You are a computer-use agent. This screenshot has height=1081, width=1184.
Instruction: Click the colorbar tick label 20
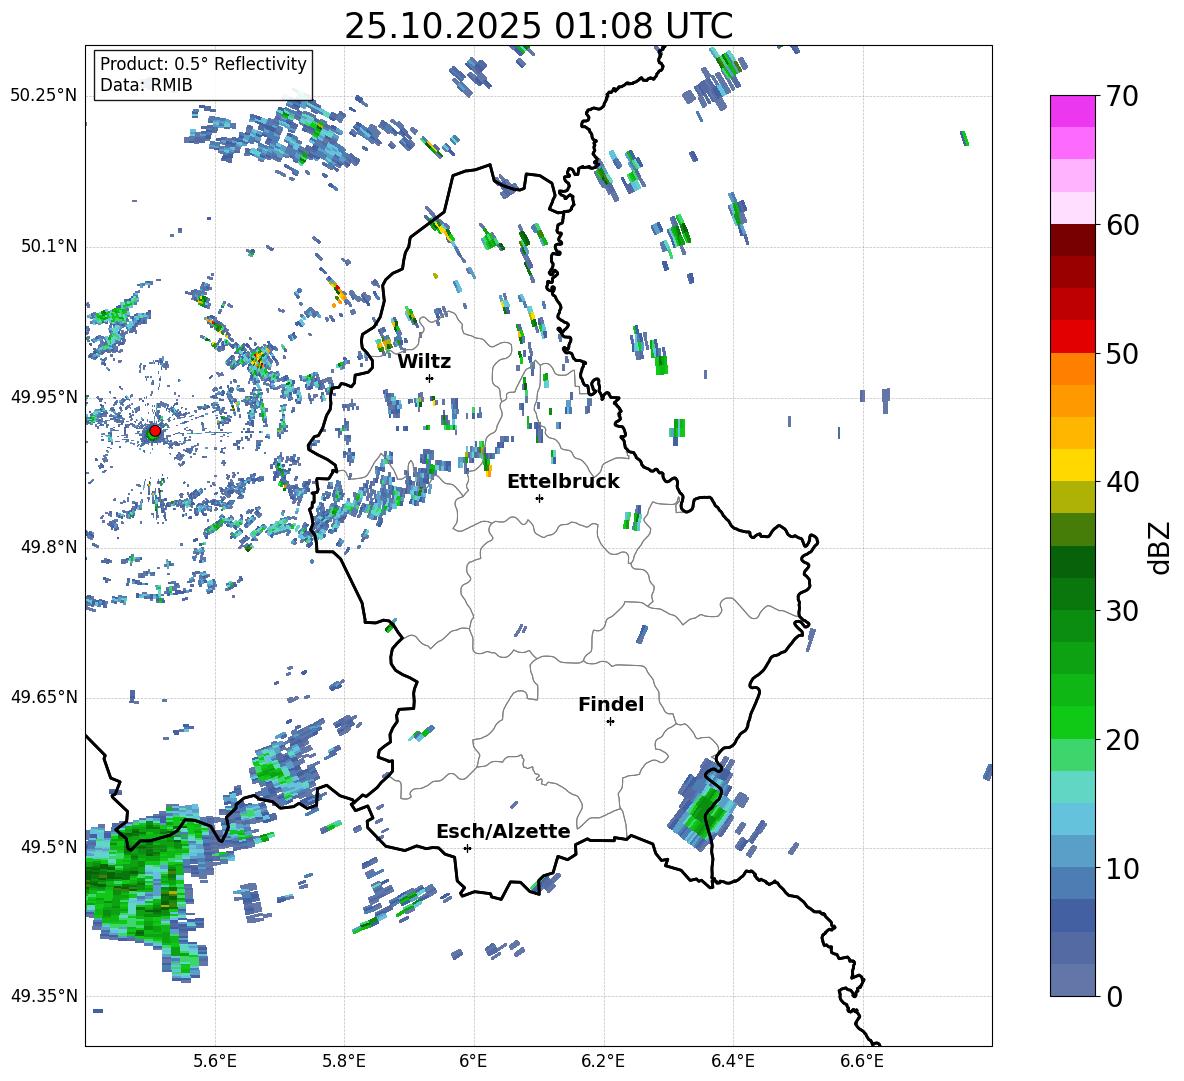[1122, 739]
